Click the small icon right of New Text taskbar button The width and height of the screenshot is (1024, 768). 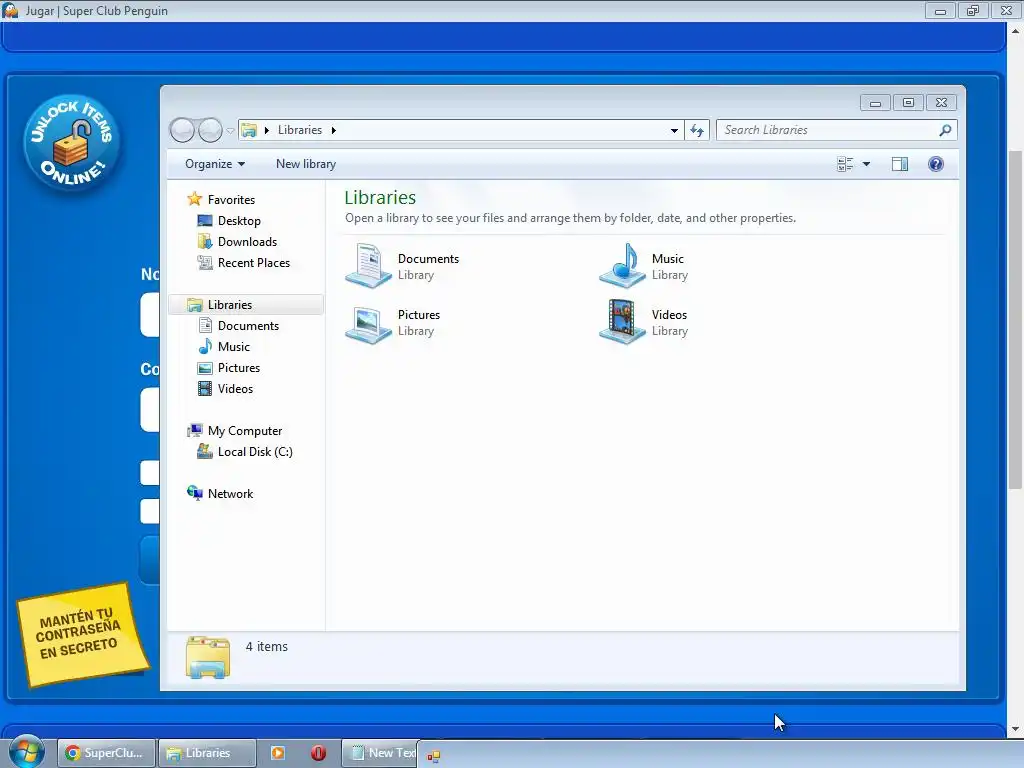[434, 756]
